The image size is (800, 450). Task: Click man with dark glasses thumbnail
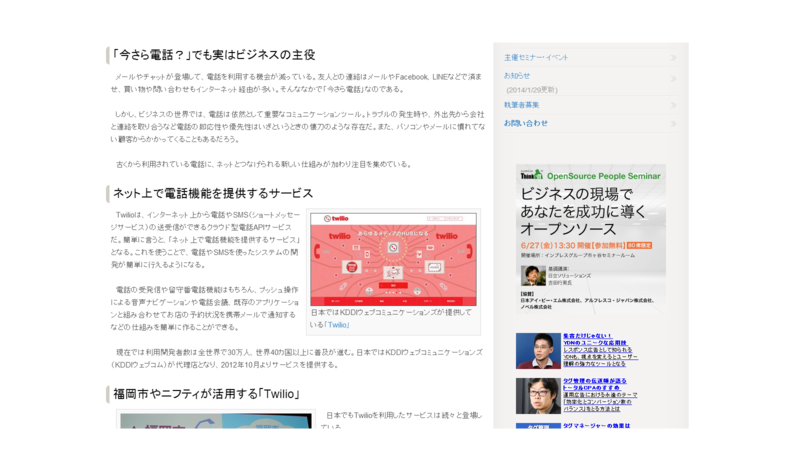[538, 396]
